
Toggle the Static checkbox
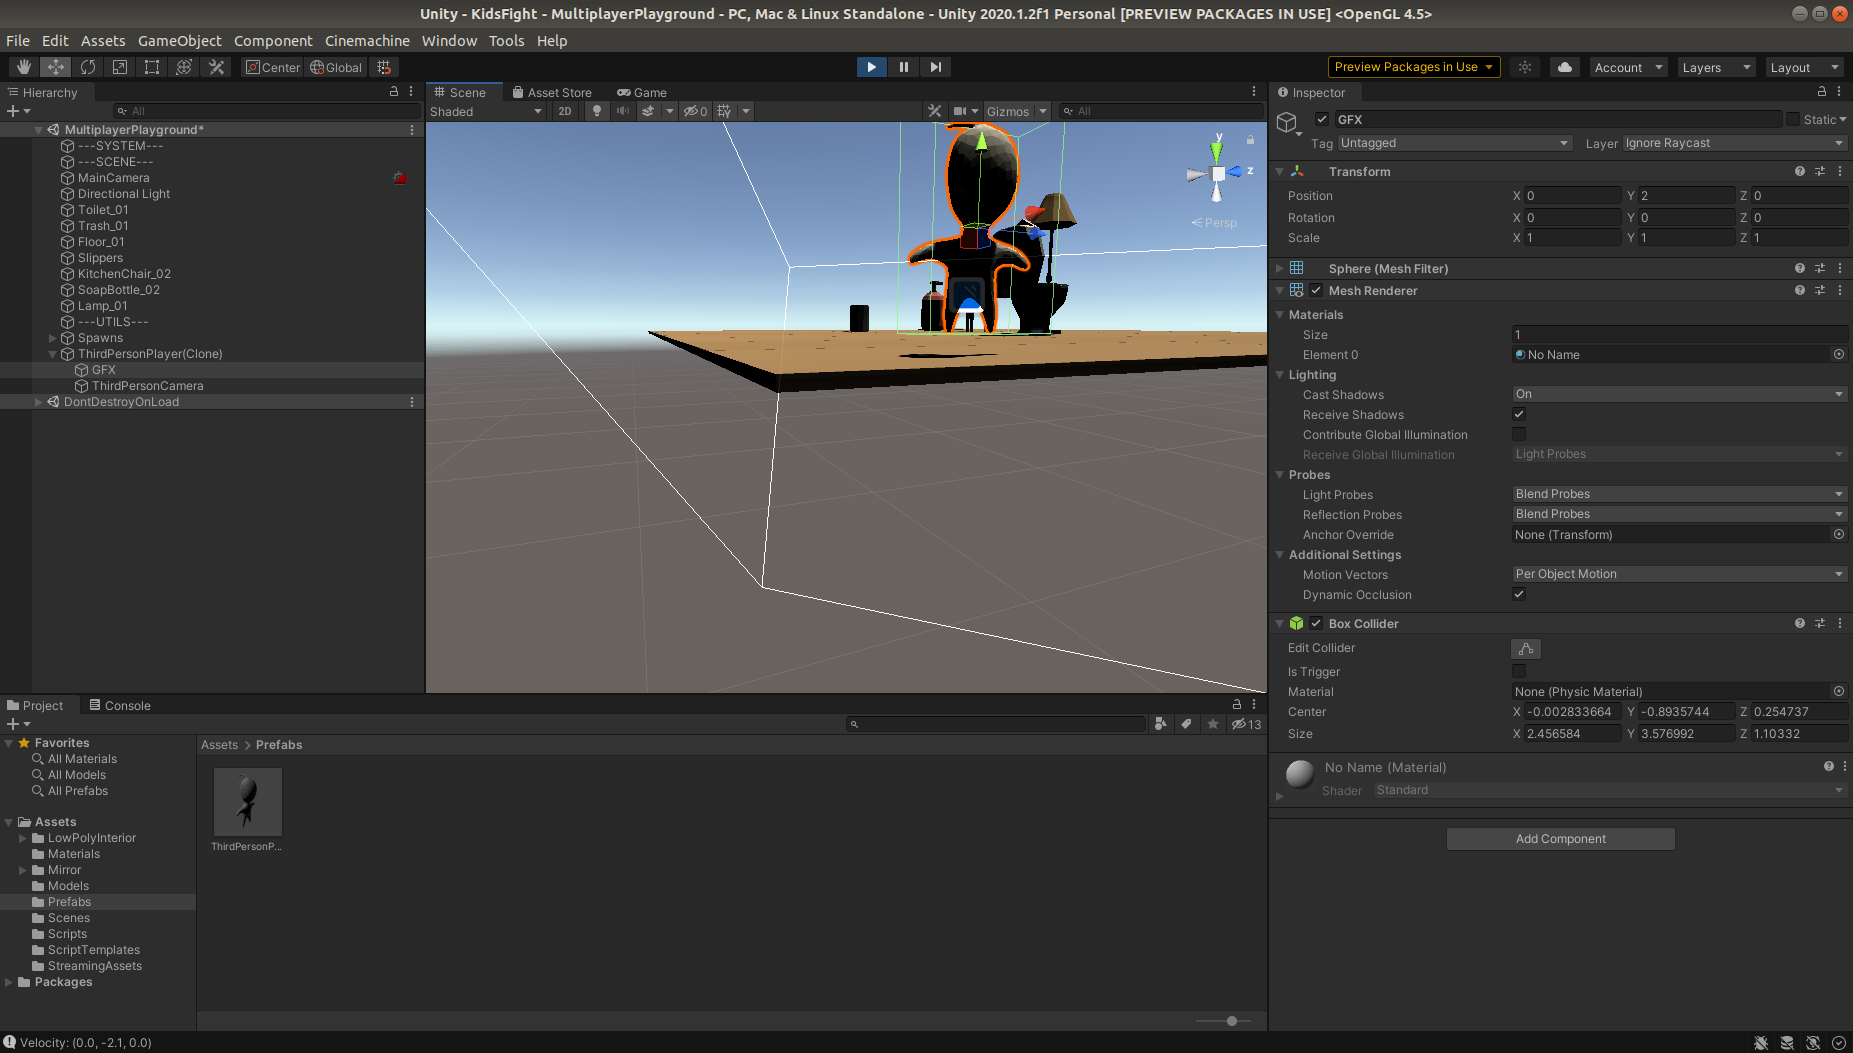click(x=1793, y=119)
